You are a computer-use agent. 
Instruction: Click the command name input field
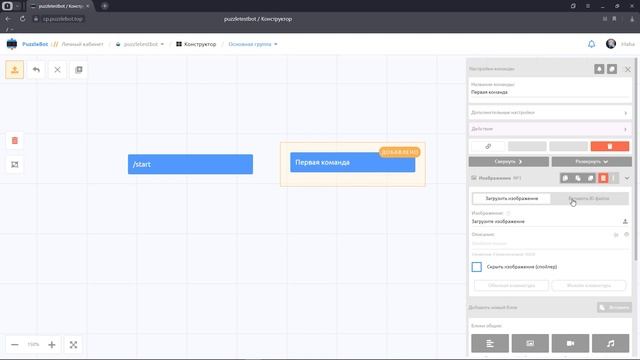point(550,92)
